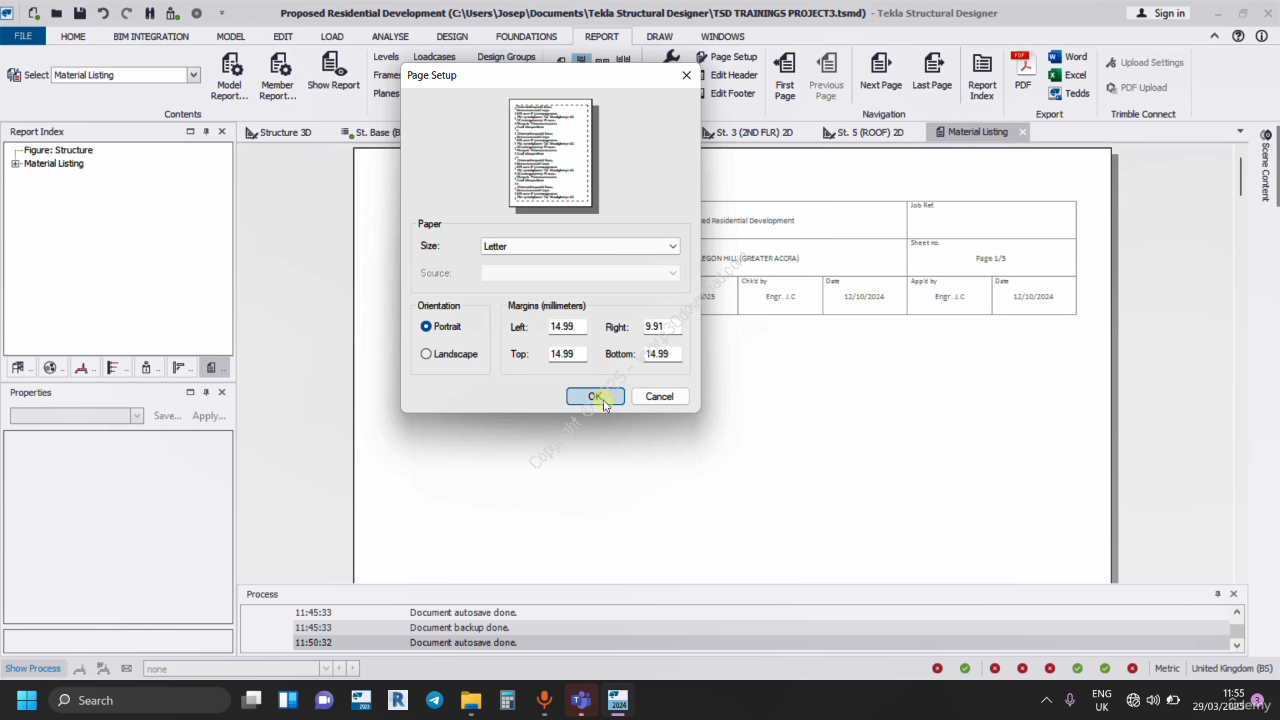The height and width of the screenshot is (720, 1280).
Task: Go to Next Page of report
Action: coord(880,73)
